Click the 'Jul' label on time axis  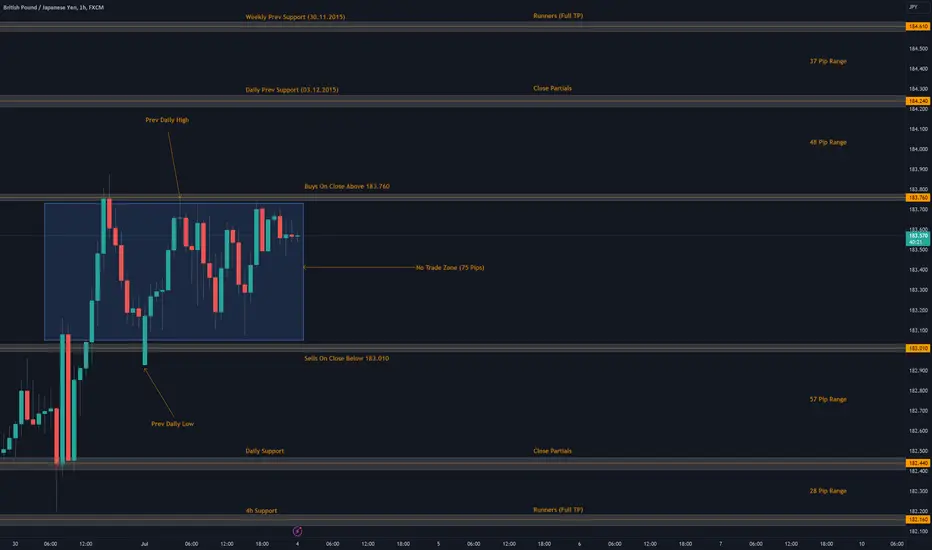point(144,544)
